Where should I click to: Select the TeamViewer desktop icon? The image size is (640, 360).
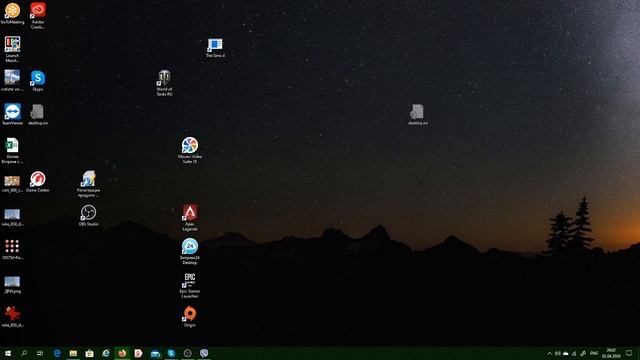point(12,114)
